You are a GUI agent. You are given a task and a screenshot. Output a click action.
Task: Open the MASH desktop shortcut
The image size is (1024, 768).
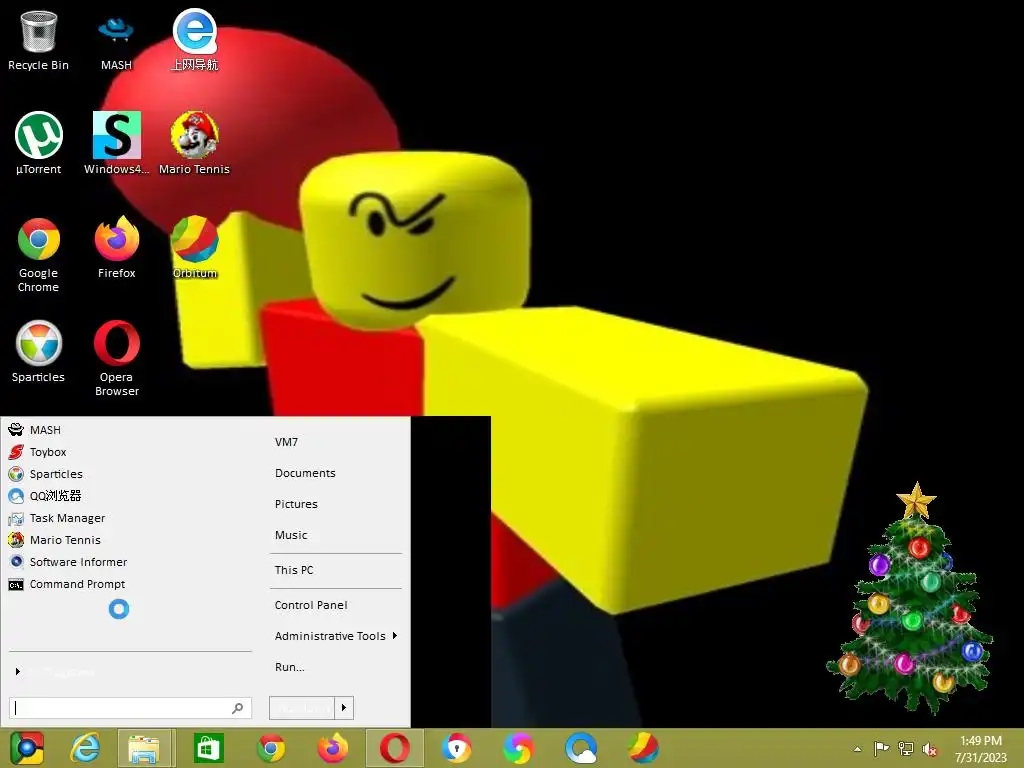(116, 40)
